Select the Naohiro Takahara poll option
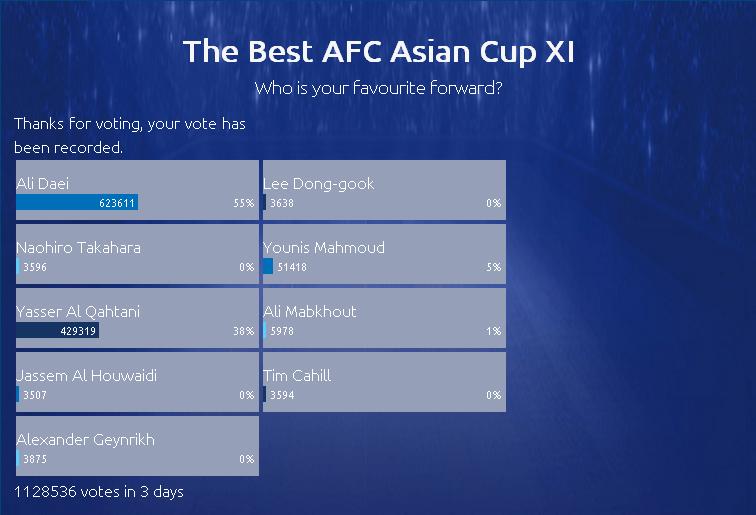The height and width of the screenshot is (515, 756). (x=78, y=248)
